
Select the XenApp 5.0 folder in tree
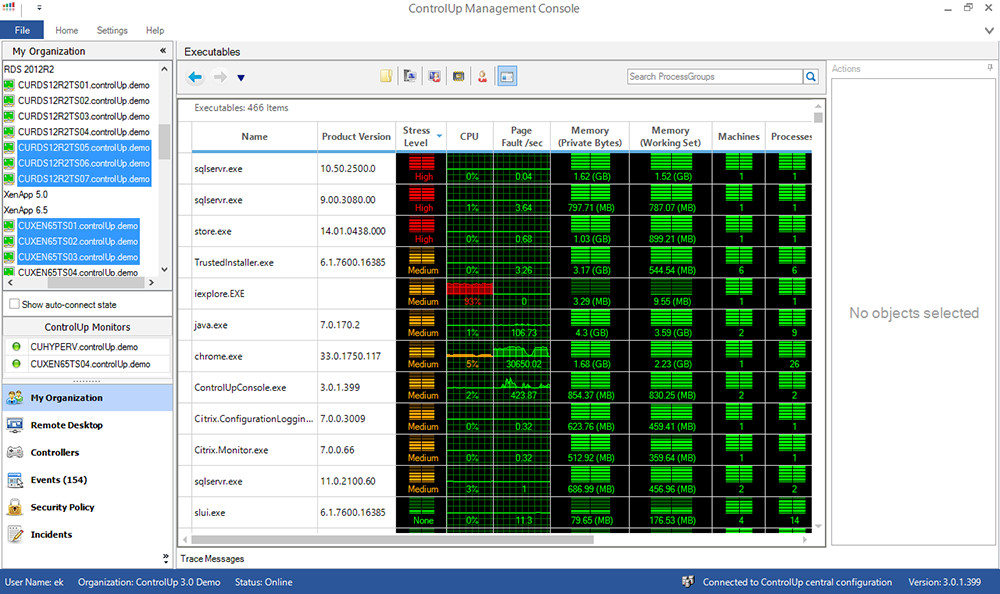[26, 195]
